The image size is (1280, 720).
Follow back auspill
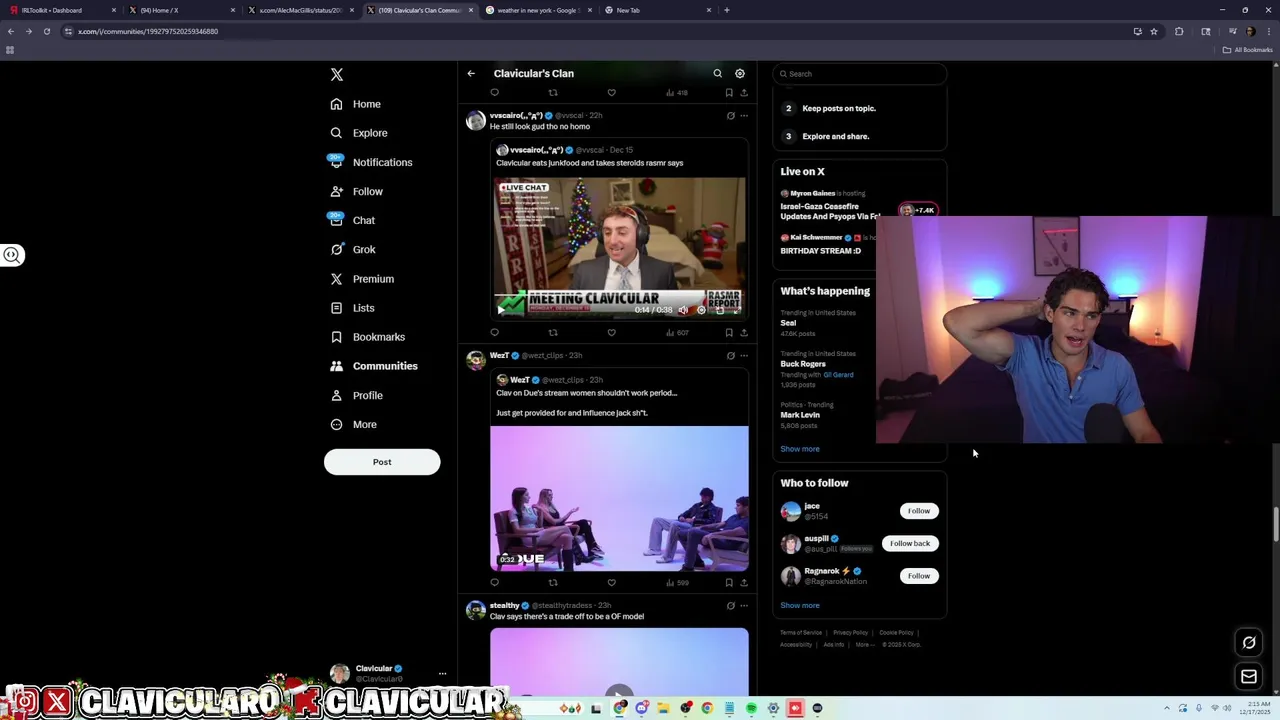[x=910, y=543]
